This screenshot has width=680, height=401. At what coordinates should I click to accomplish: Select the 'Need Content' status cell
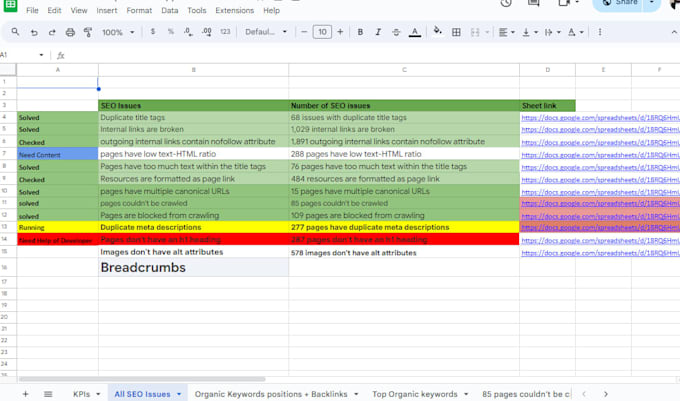tap(58, 154)
